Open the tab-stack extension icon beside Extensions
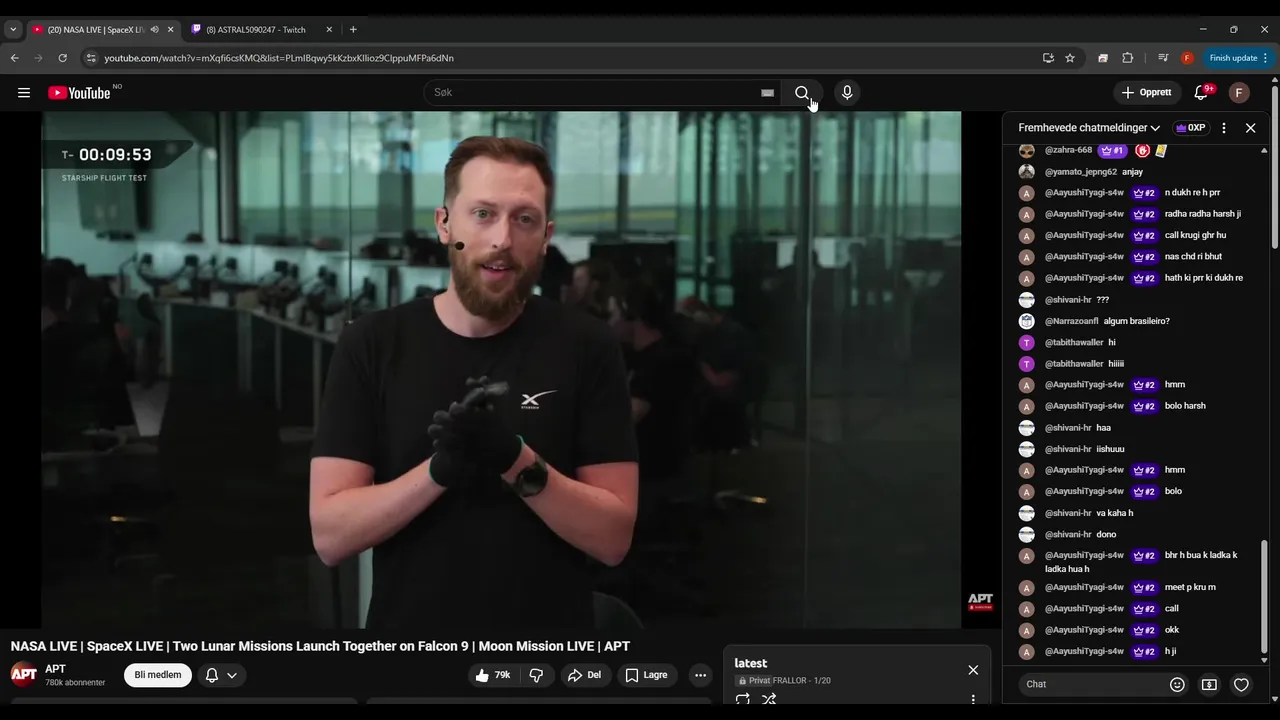 pyautogui.click(x=1103, y=58)
